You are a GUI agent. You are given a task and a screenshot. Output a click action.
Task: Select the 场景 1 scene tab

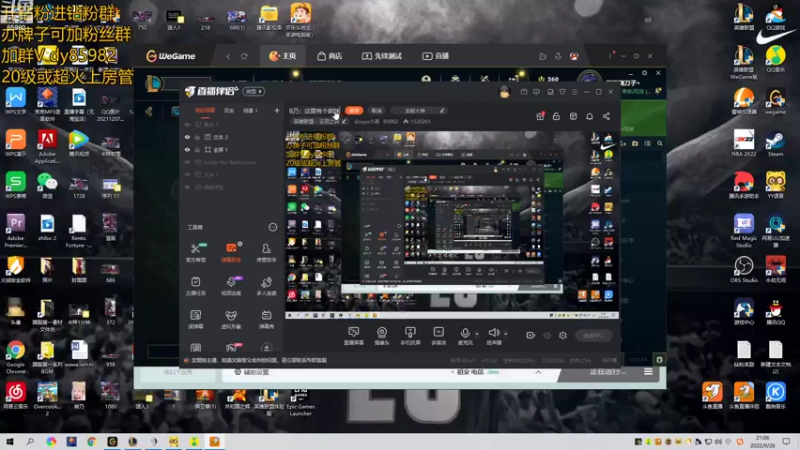click(x=250, y=110)
